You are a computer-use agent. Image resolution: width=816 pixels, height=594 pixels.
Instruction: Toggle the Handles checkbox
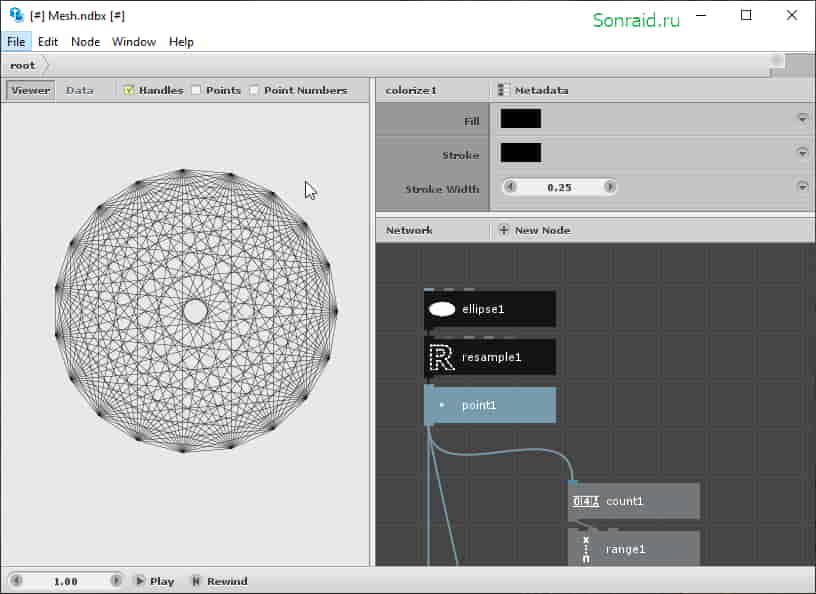click(128, 90)
